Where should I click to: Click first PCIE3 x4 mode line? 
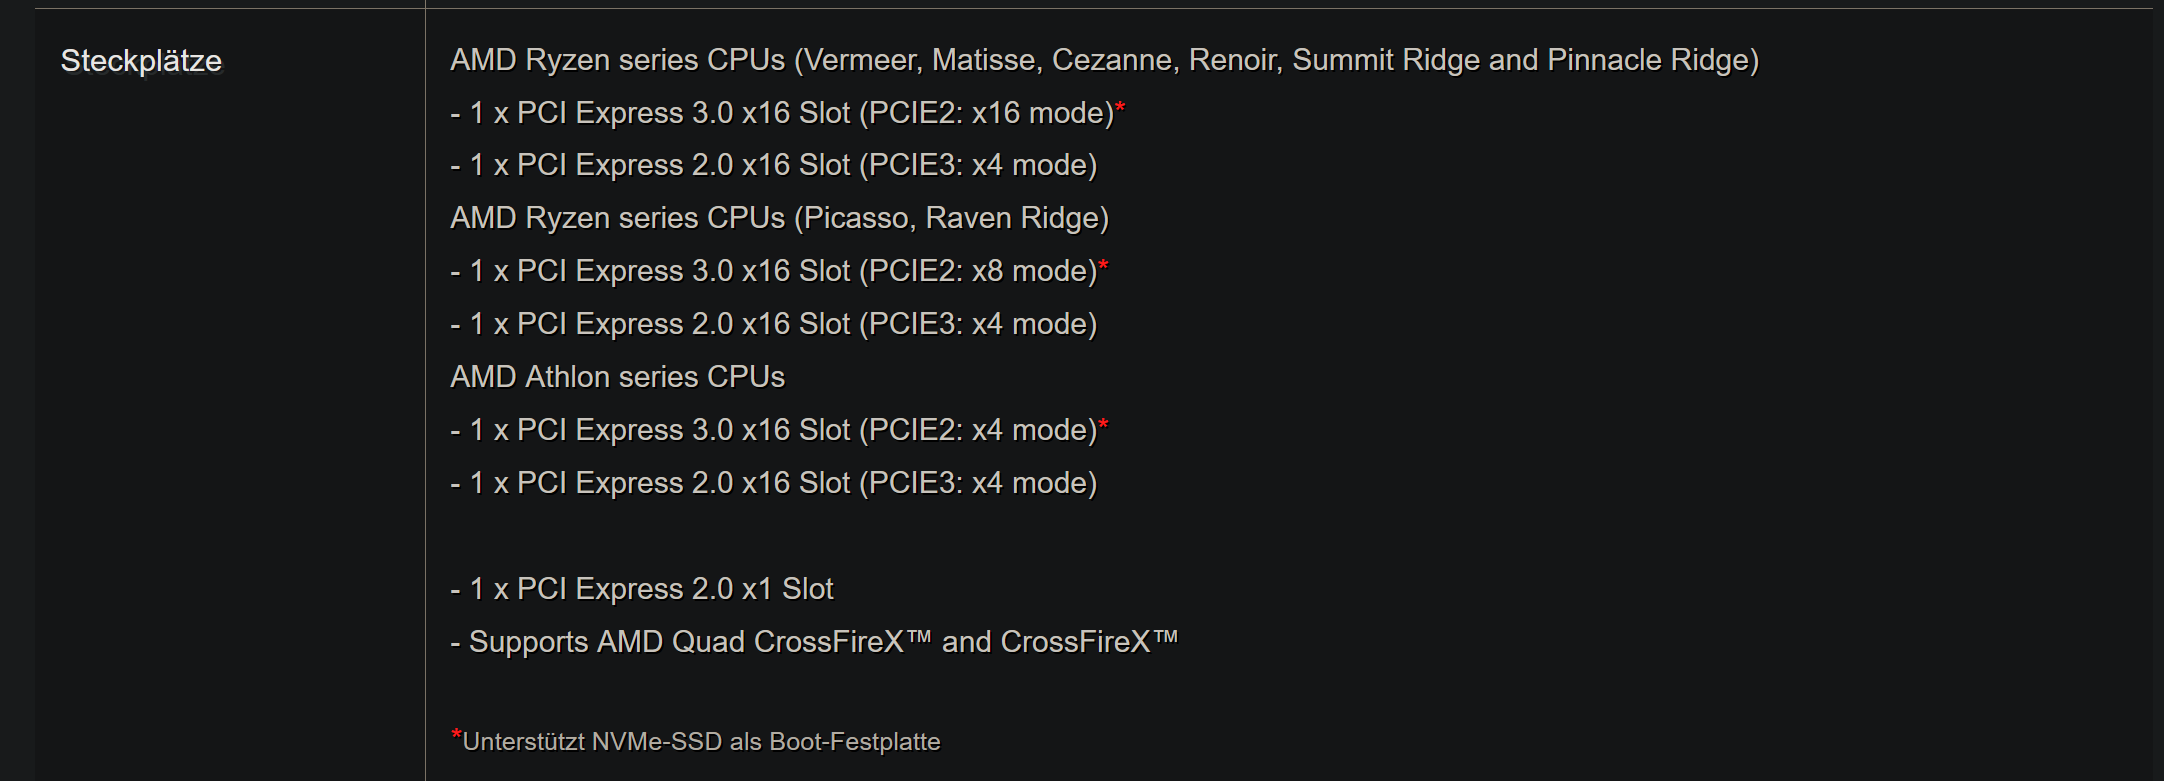point(774,165)
